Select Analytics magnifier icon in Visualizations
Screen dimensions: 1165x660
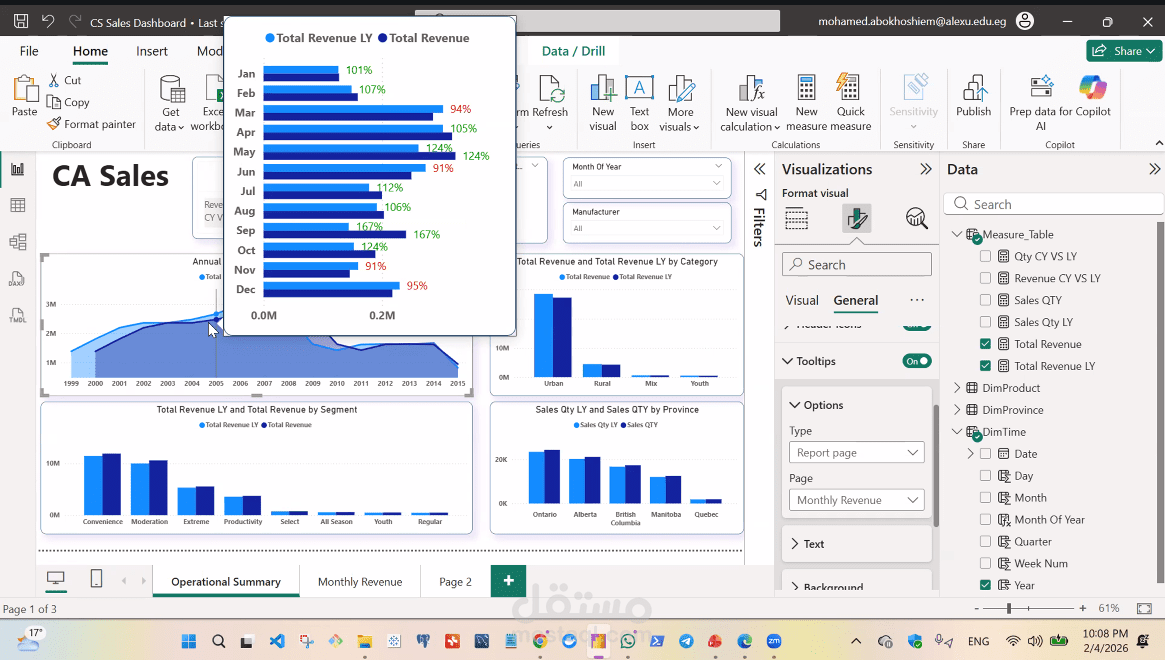(916, 219)
